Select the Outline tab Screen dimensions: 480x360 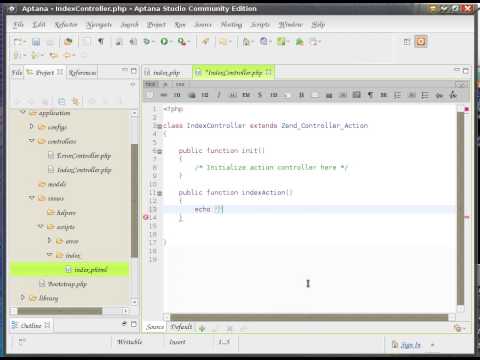coord(31,325)
